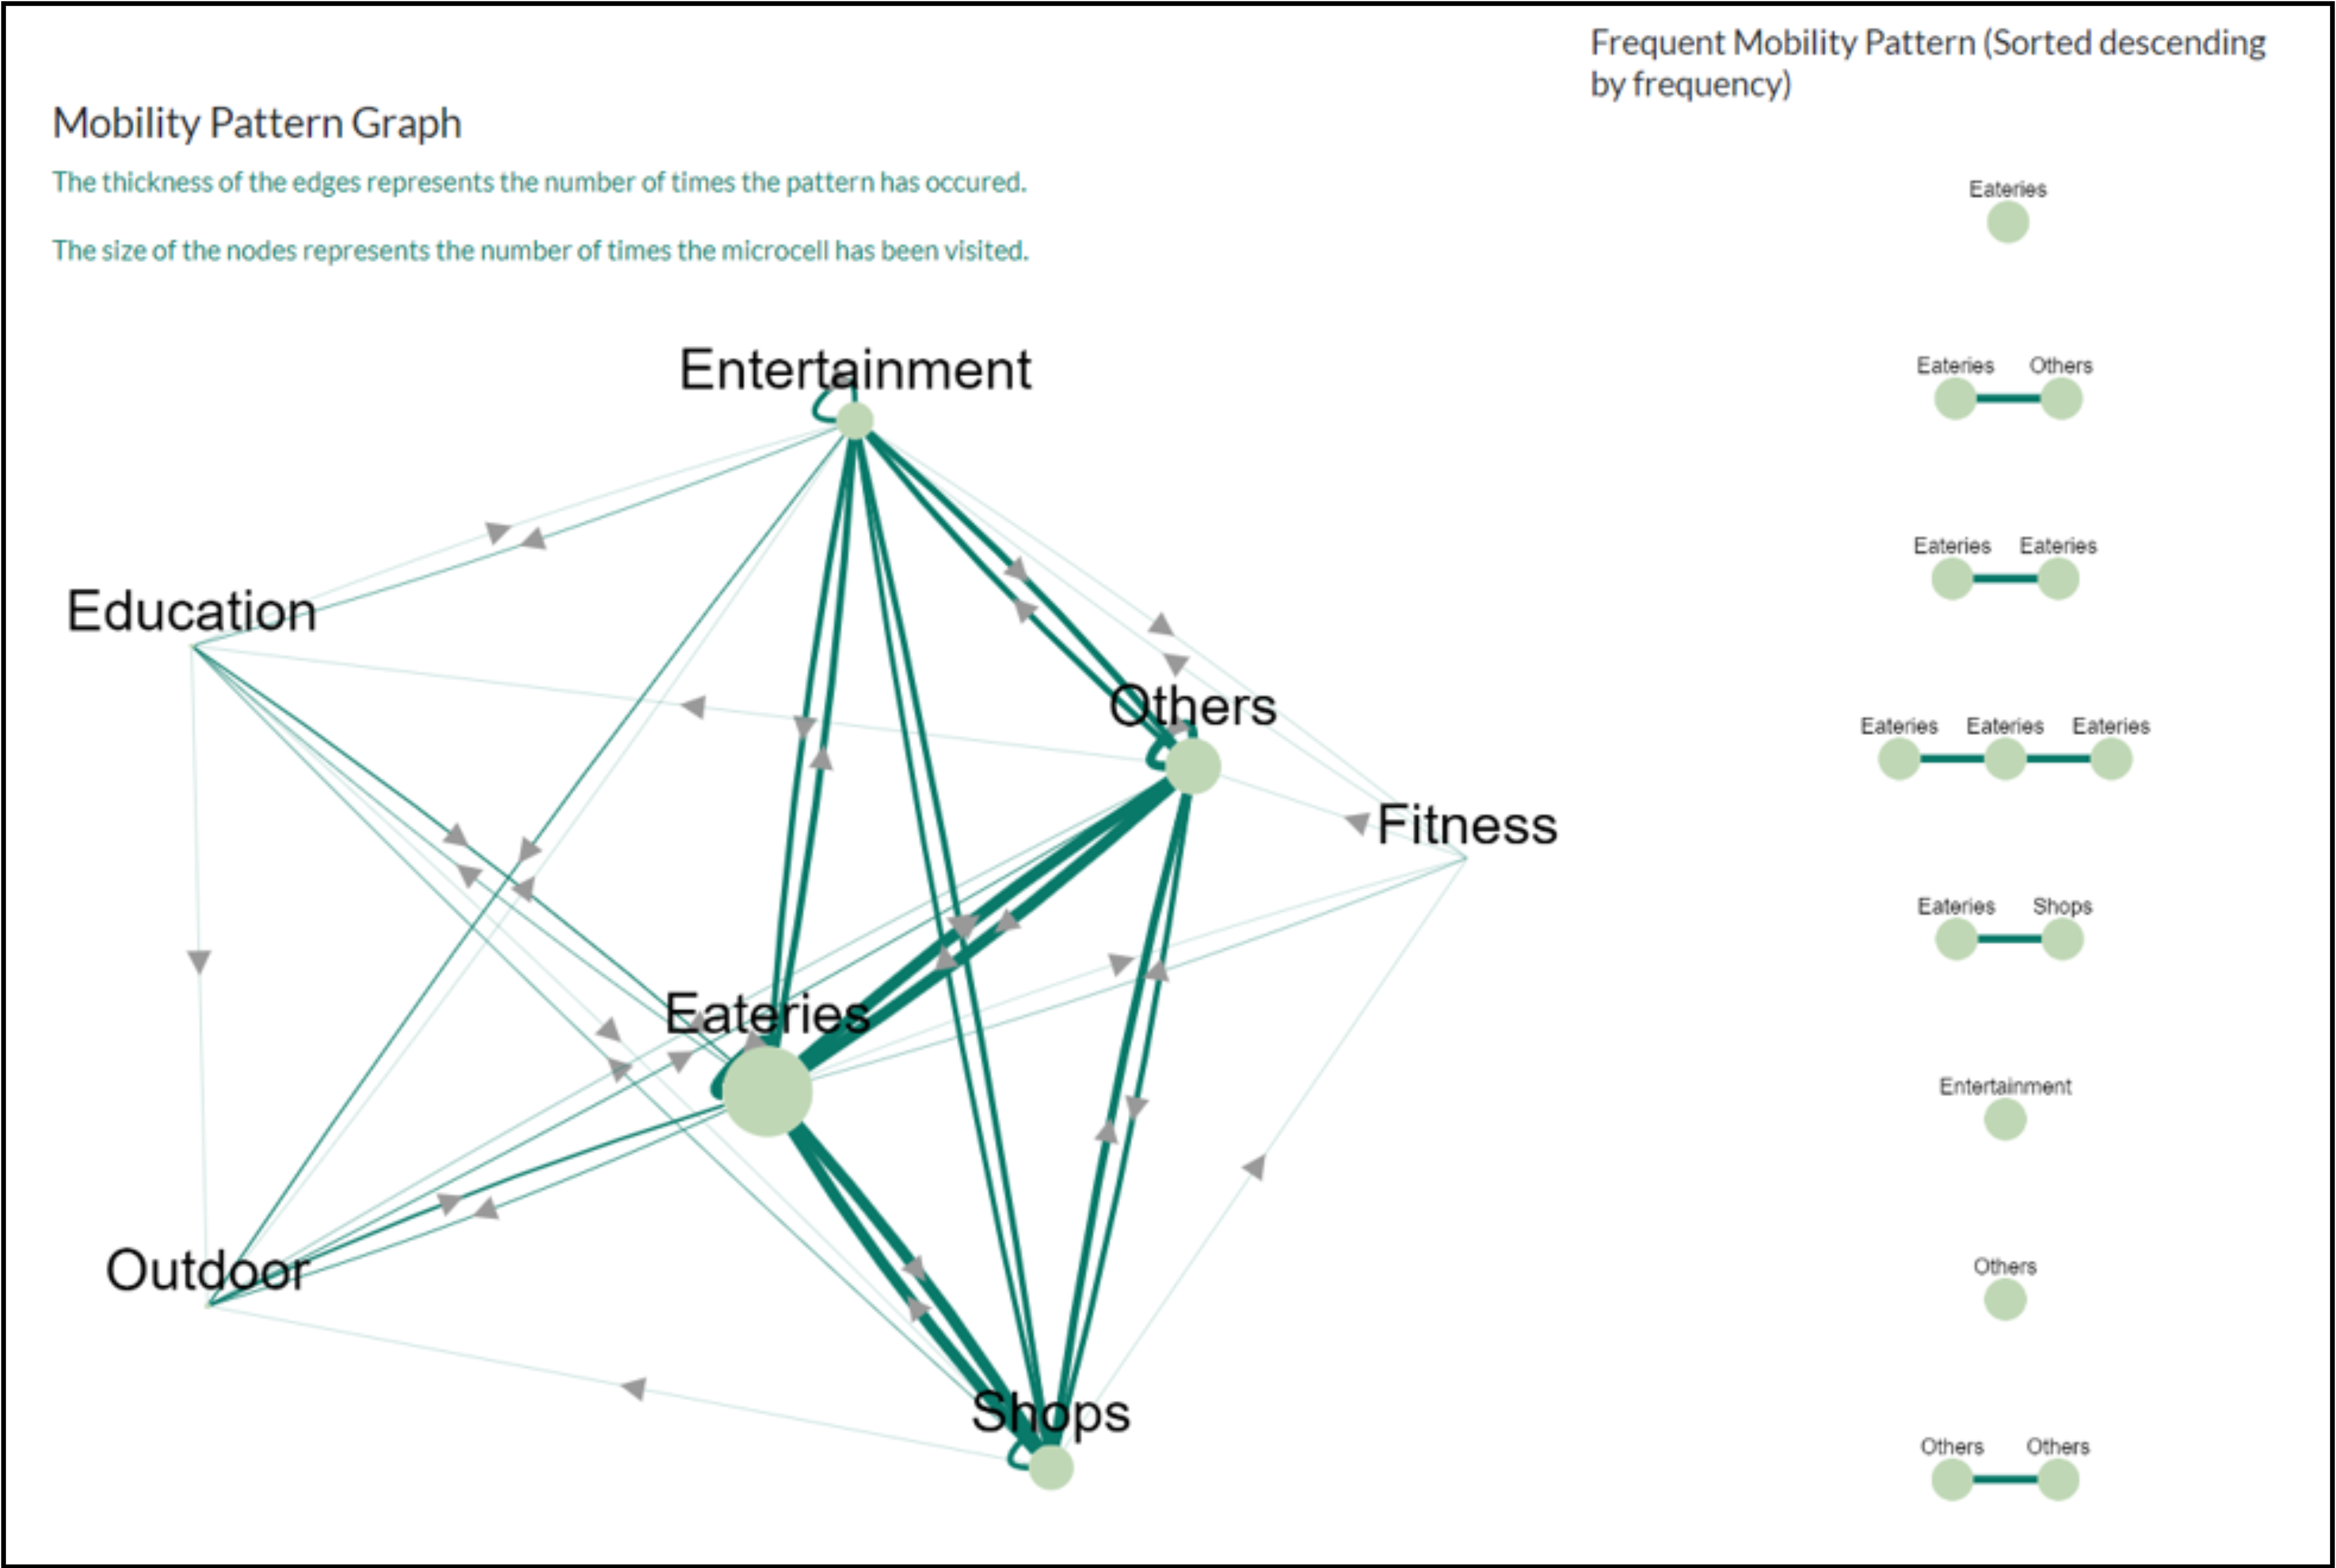Select the Outdoor label in the graph
The image size is (2336, 1568).
coord(207,1270)
